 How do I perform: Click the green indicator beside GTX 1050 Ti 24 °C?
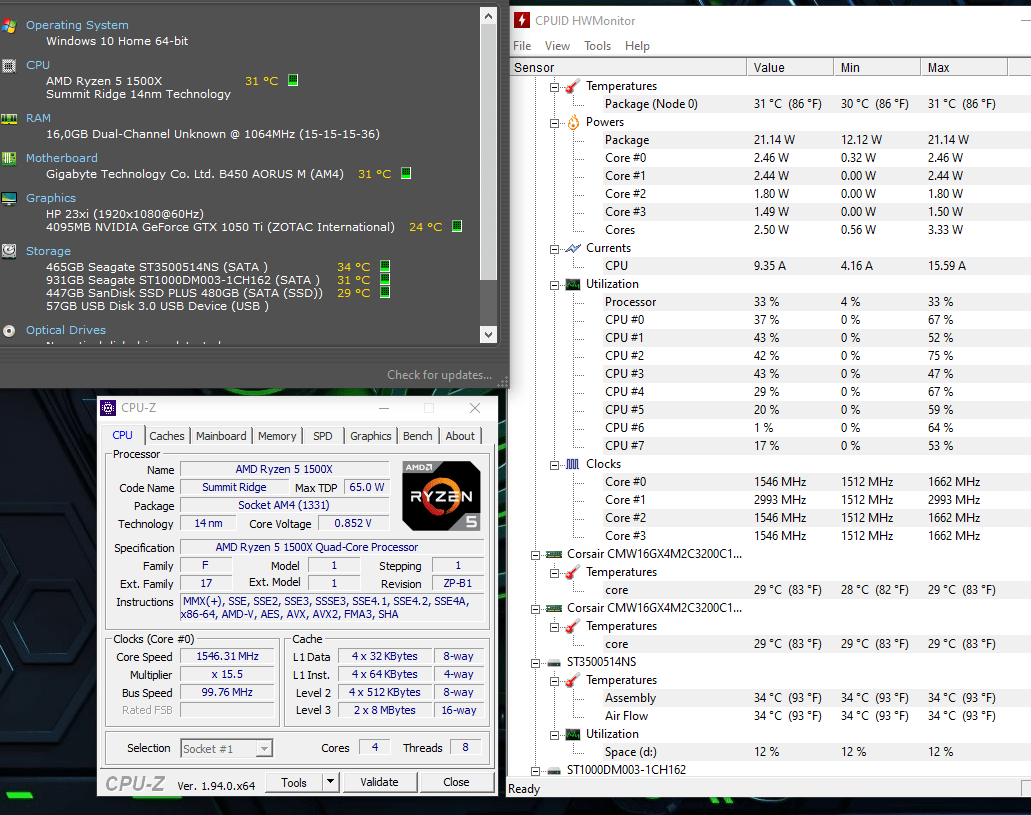[x=457, y=226]
